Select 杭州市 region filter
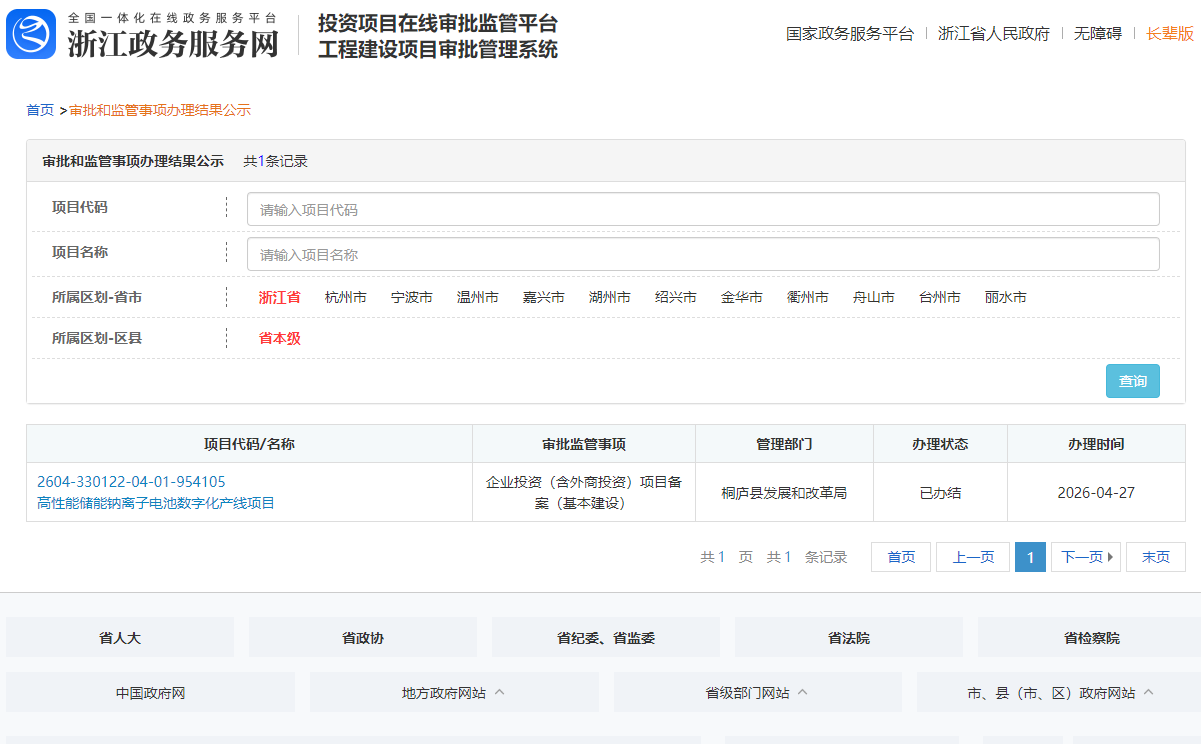 tap(345, 297)
